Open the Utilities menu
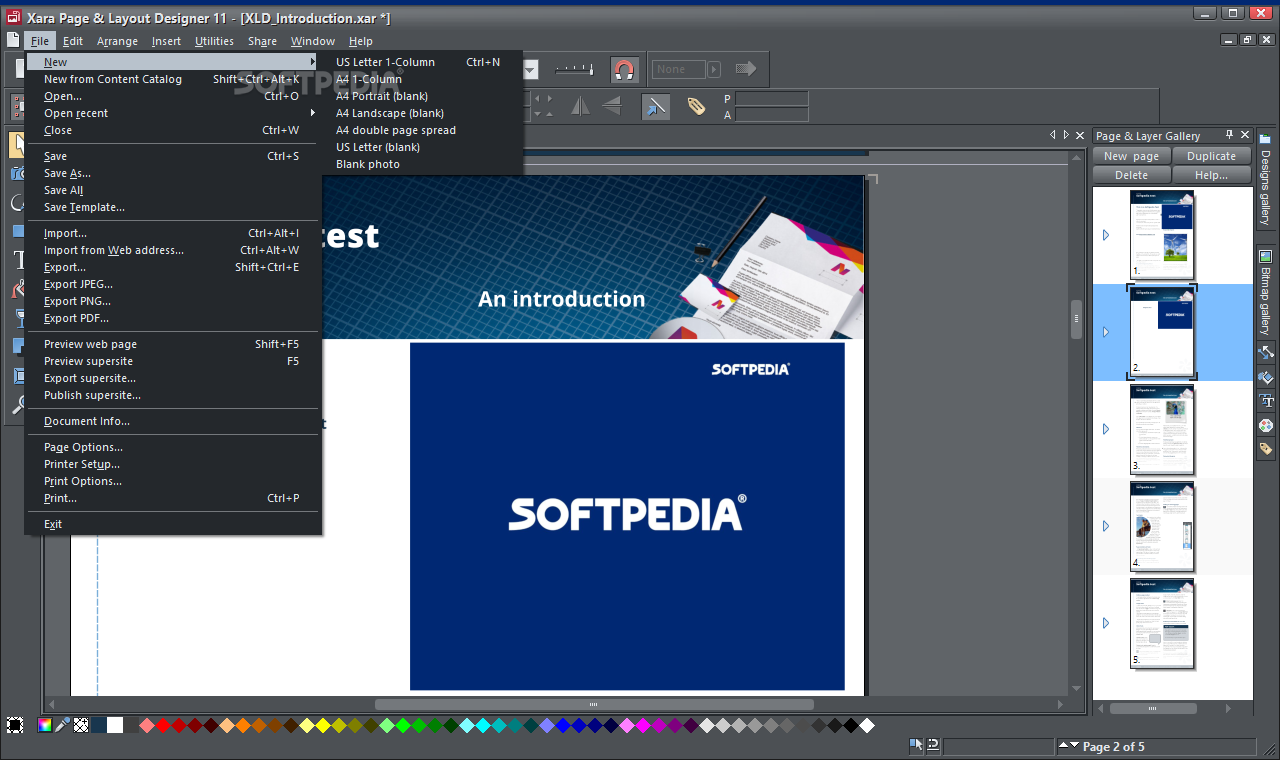This screenshot has height=760, width=1280. pyautogui.click(x=214, y=41)
